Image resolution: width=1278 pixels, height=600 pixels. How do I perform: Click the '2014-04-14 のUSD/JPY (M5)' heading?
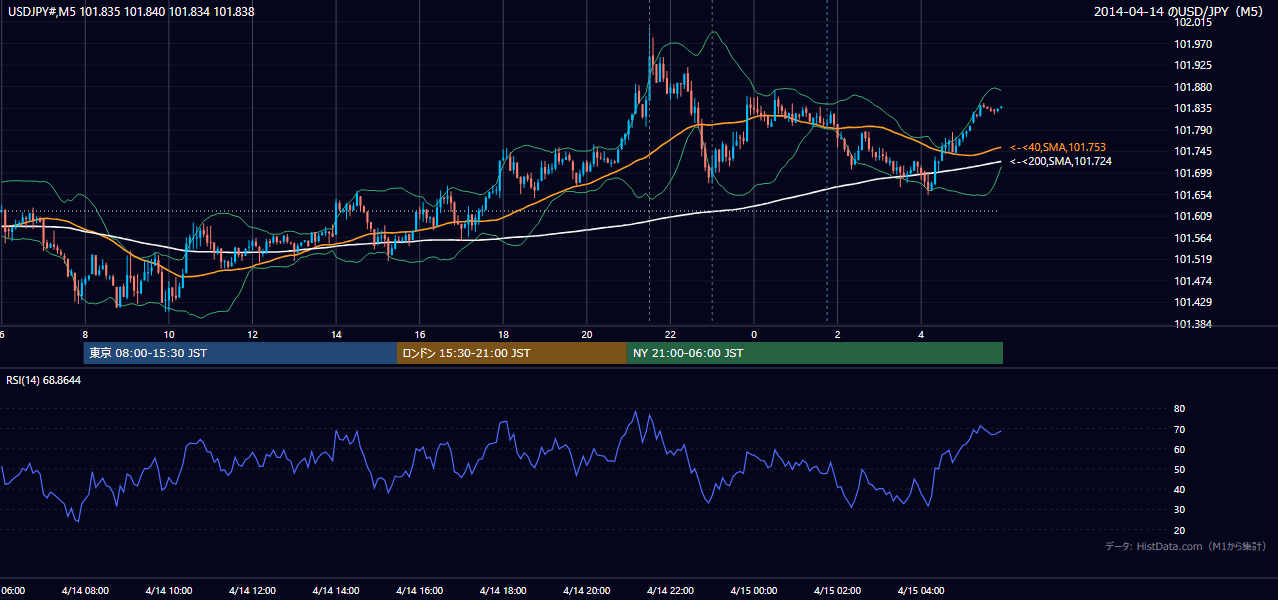1180,12
